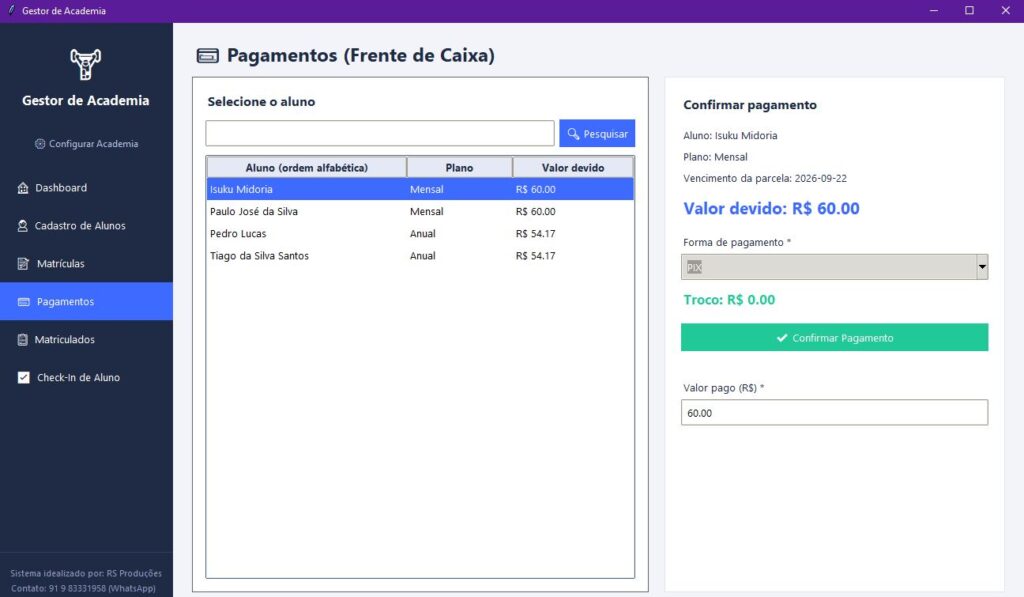Go to Matrículas section
The image size is (1024, 597).
tap(86, 264)
